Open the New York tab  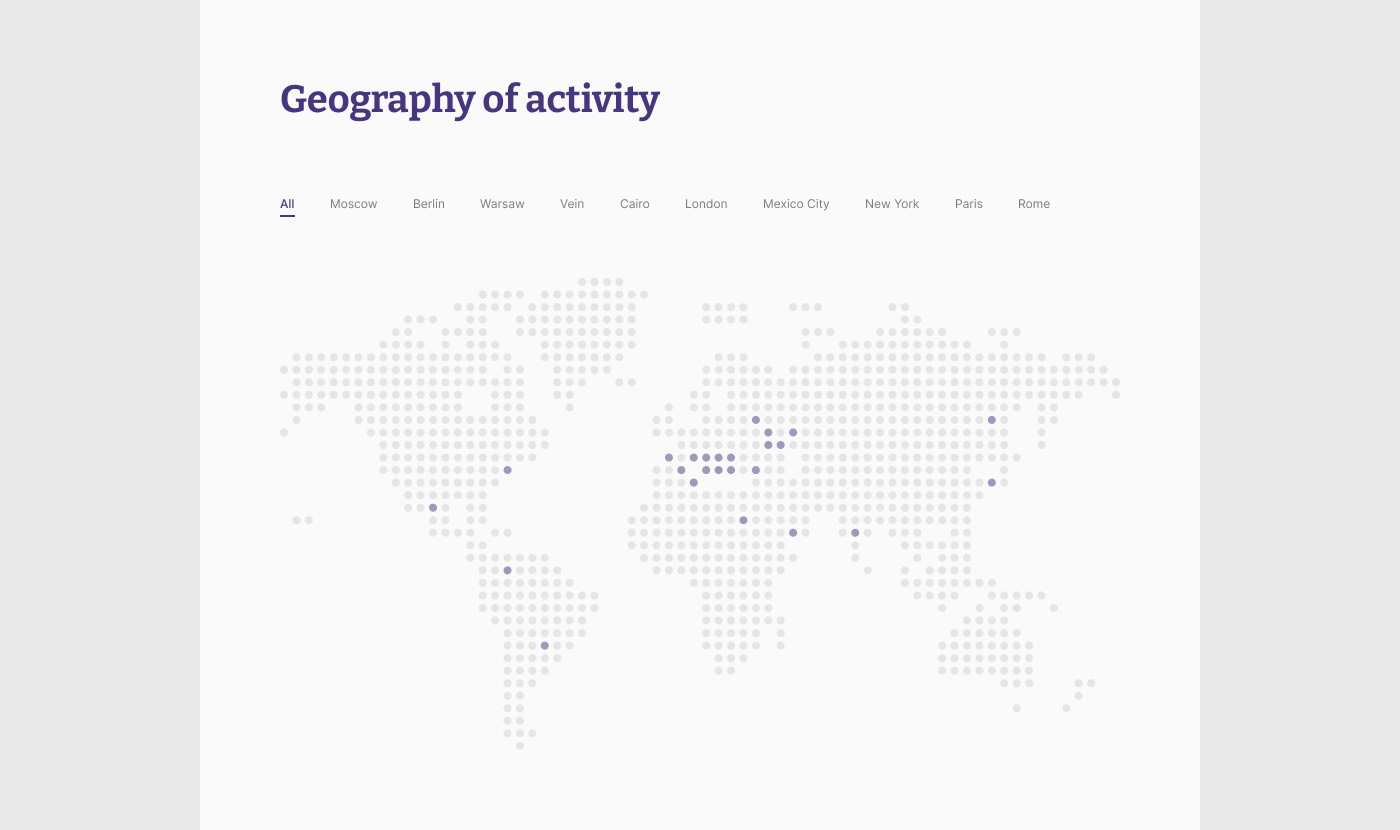click(x=891, y=204)
